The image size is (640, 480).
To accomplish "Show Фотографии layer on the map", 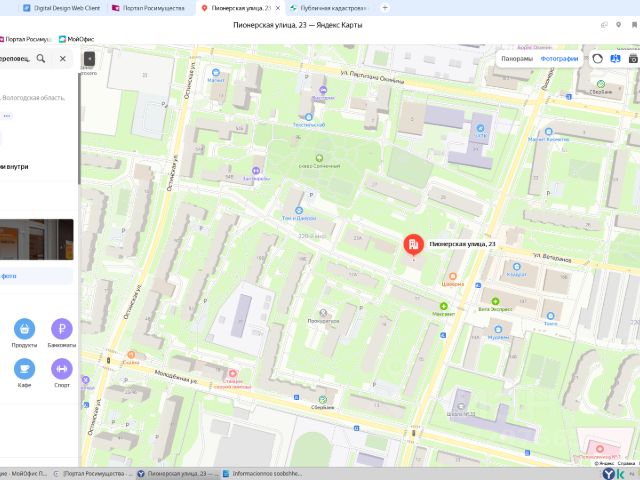I will [x=559, y=59].
